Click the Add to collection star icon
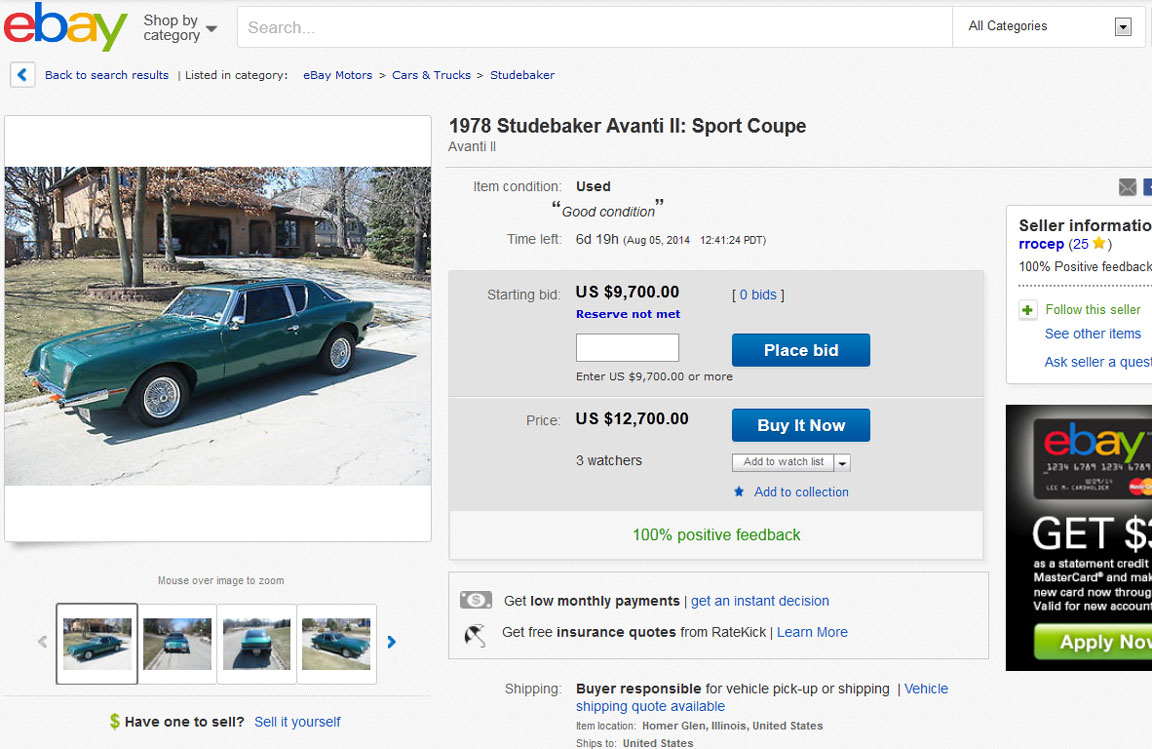The width and height of the screenshot is (1152, 749). tap(739, 492)
